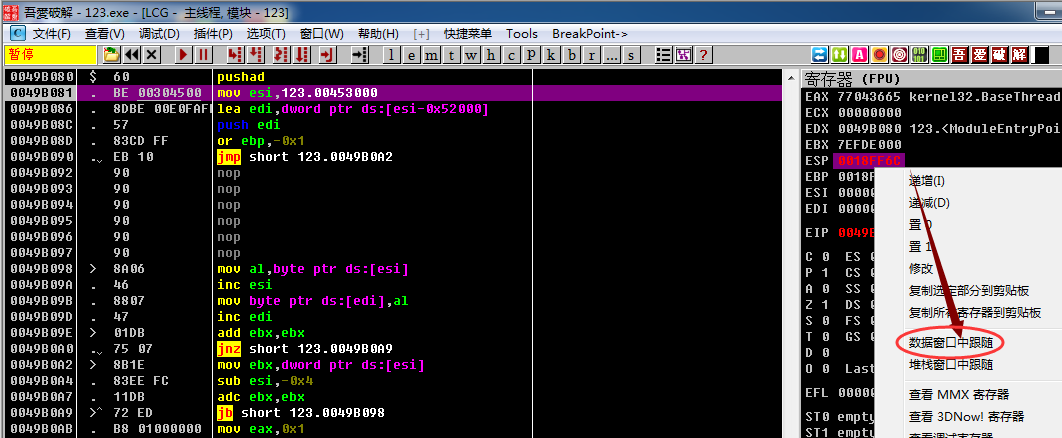1062x438 pixels.
Task: Open the Log window with the l button
Action: point(391,56)
